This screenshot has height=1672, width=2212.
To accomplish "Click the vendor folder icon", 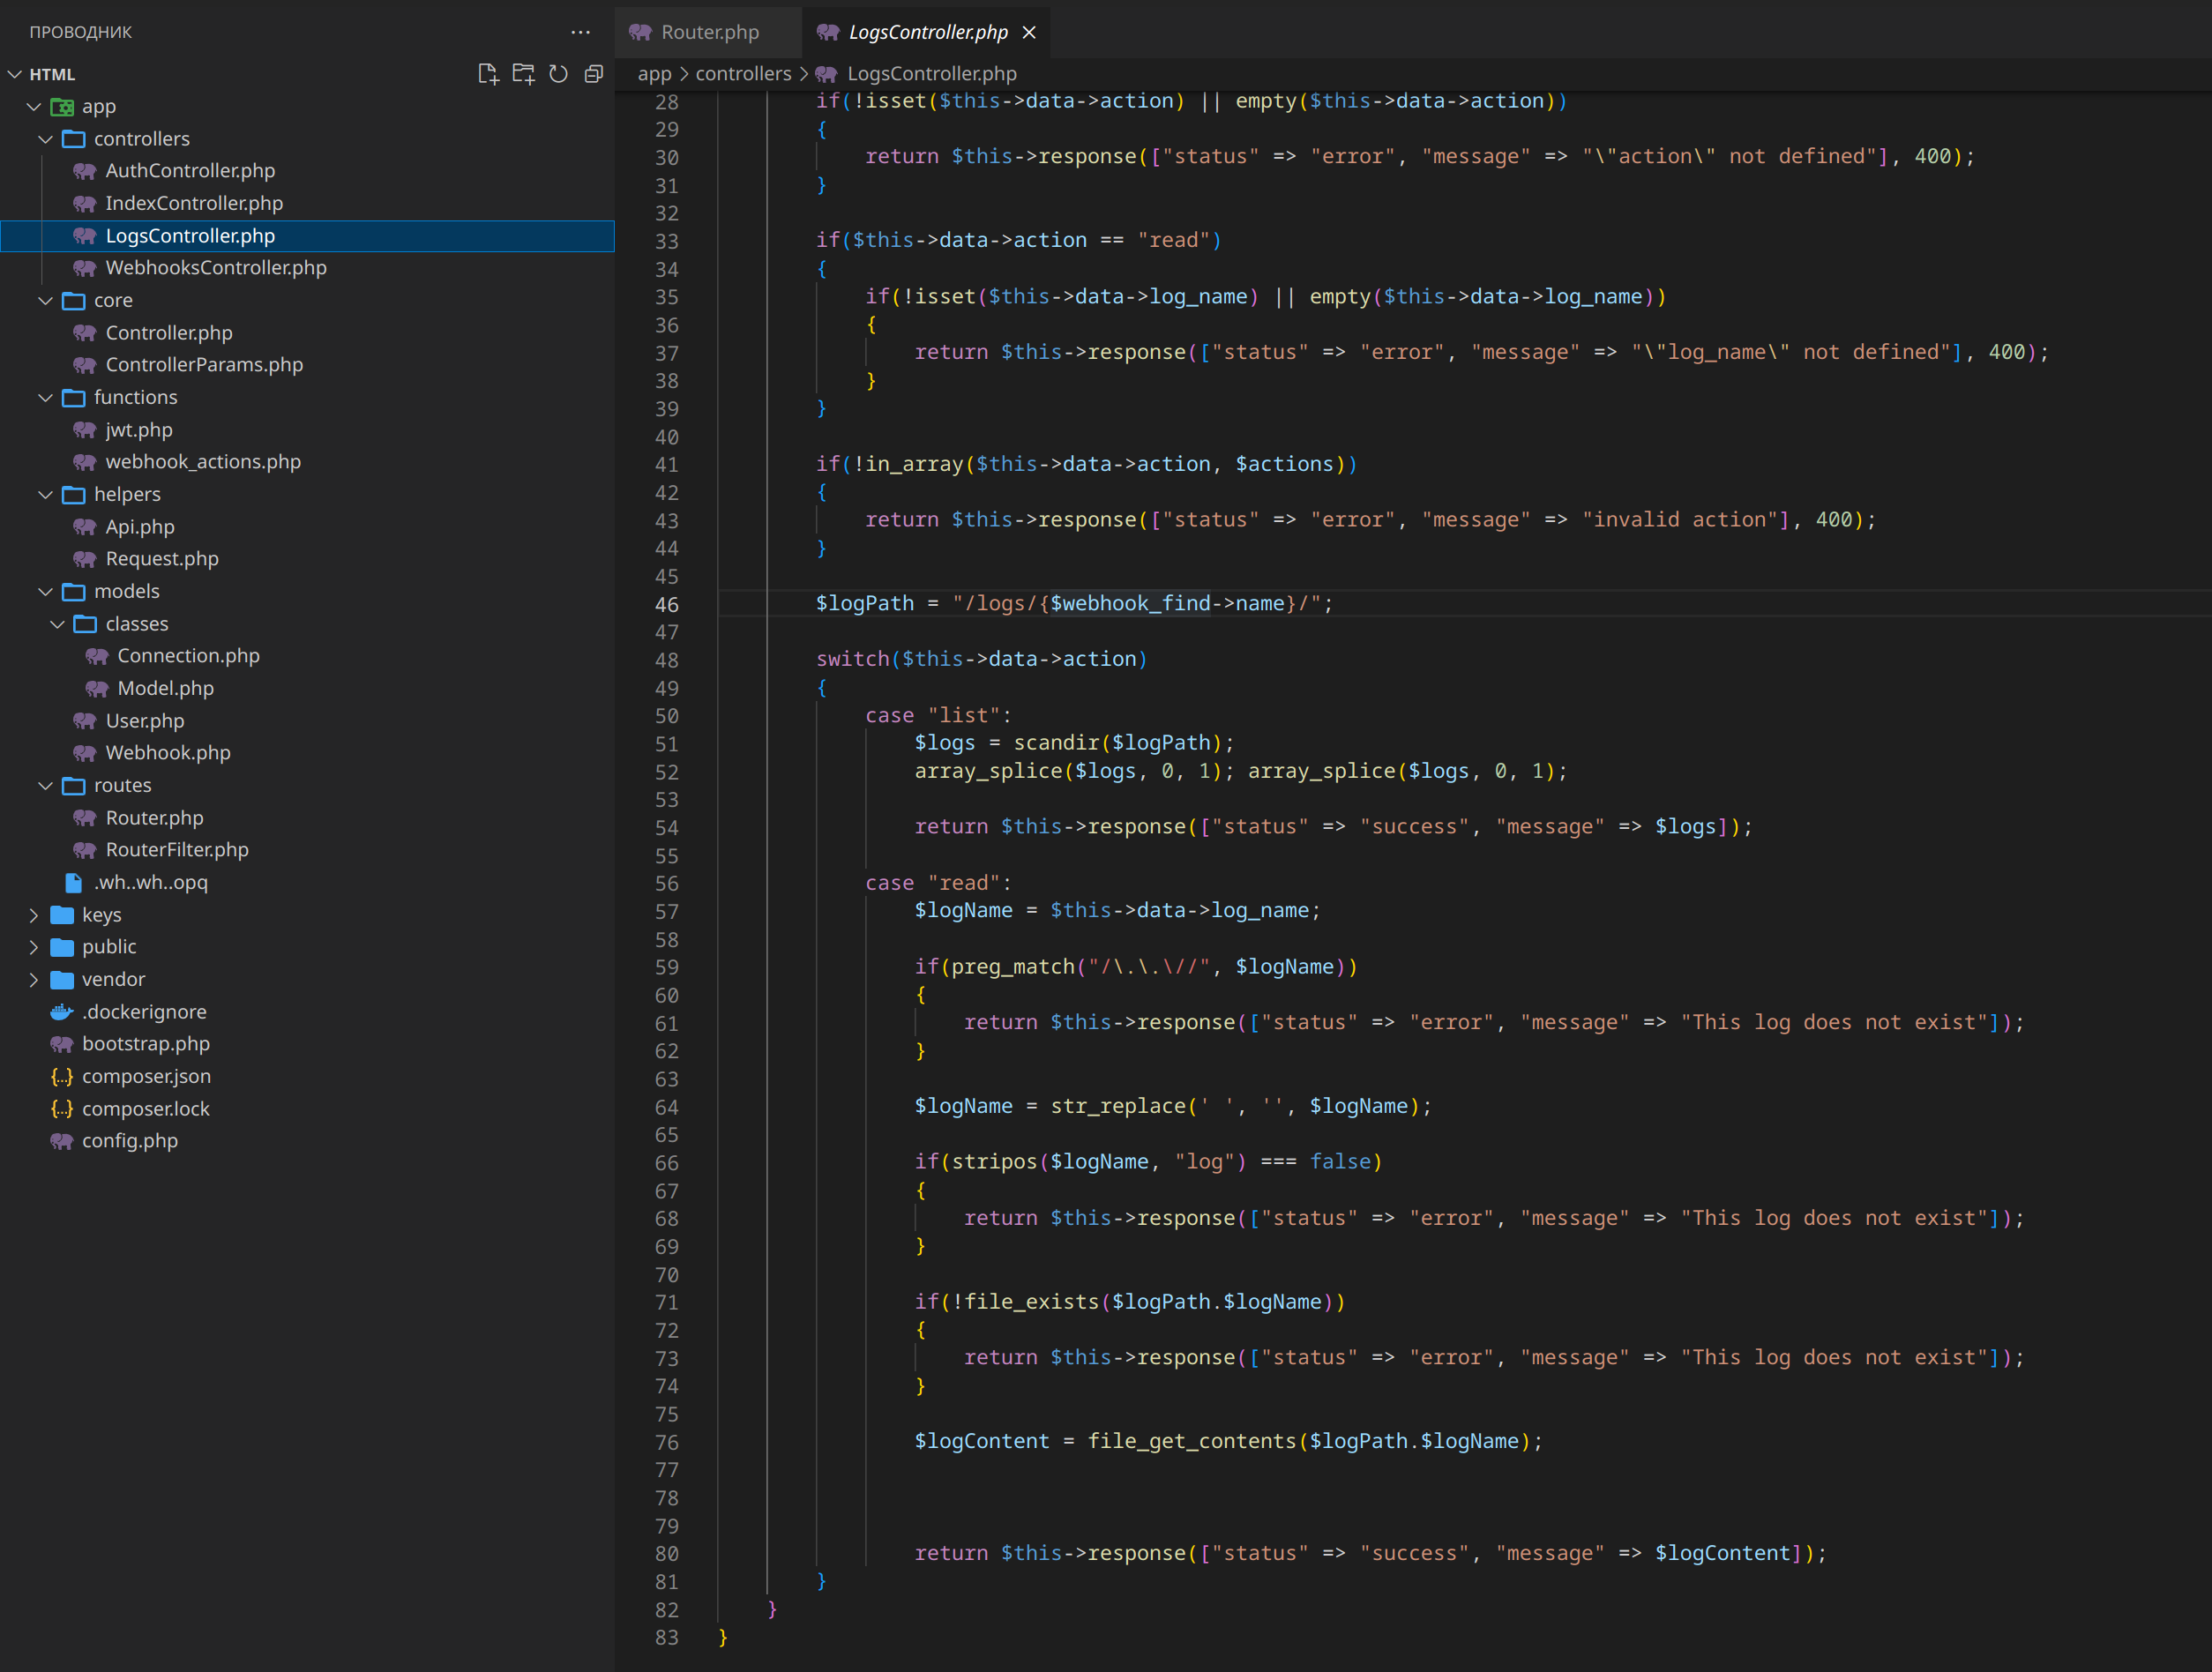I will pos(62,979).
